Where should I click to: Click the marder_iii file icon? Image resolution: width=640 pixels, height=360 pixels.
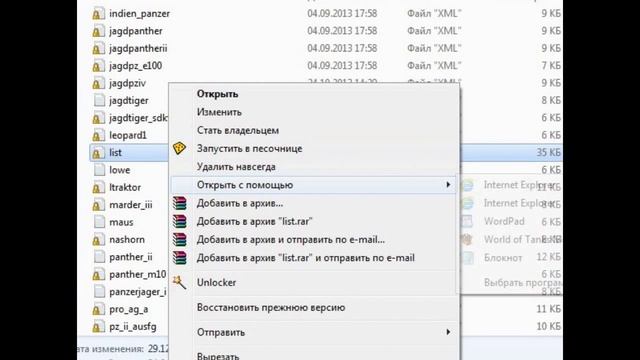click(98, 205)
